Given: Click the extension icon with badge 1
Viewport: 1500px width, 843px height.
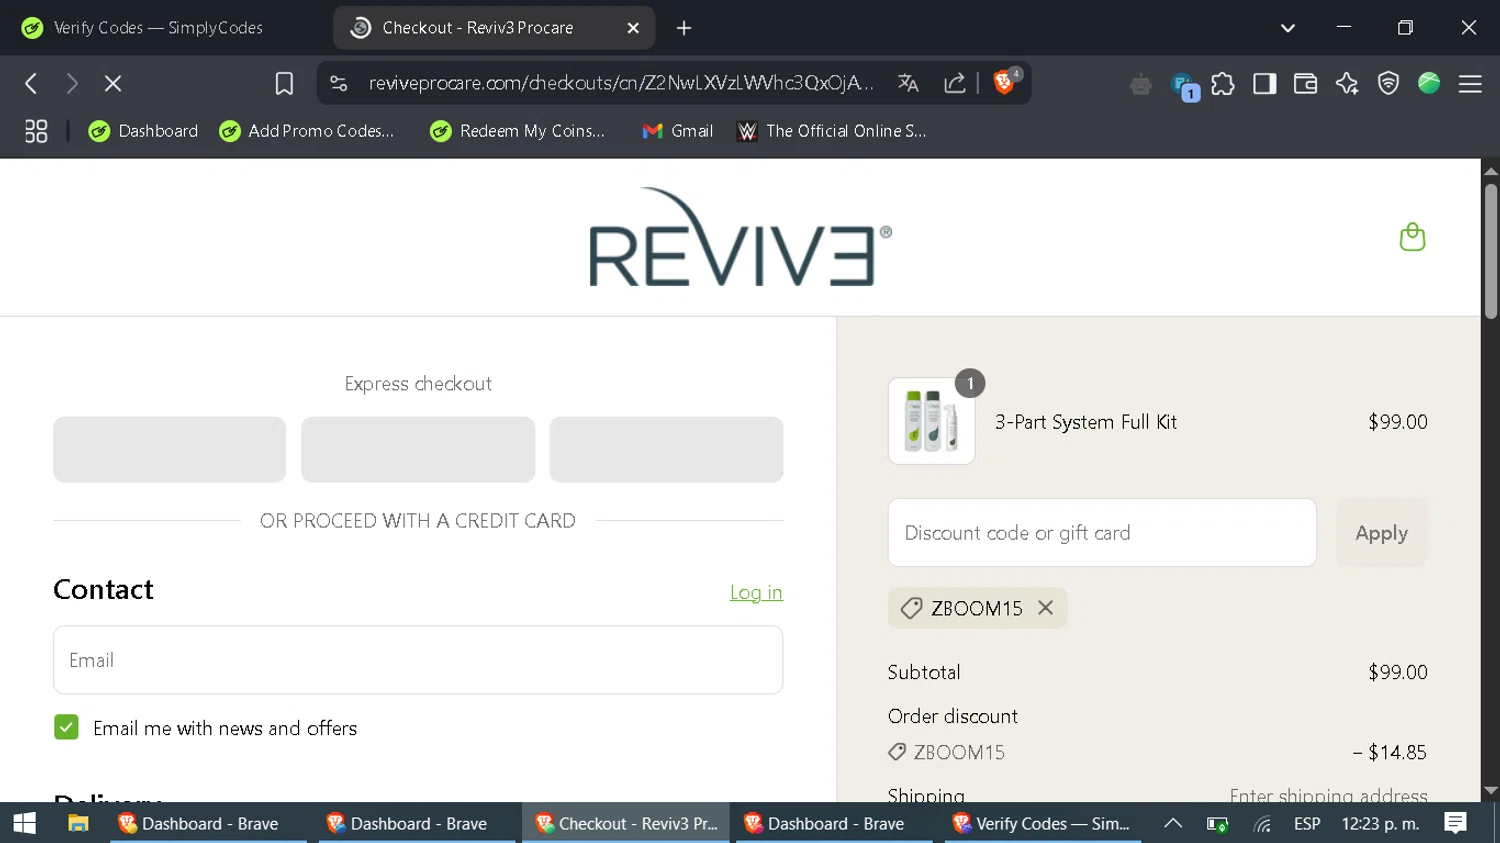Looking at the screenshot, I should click(1184, 86).
